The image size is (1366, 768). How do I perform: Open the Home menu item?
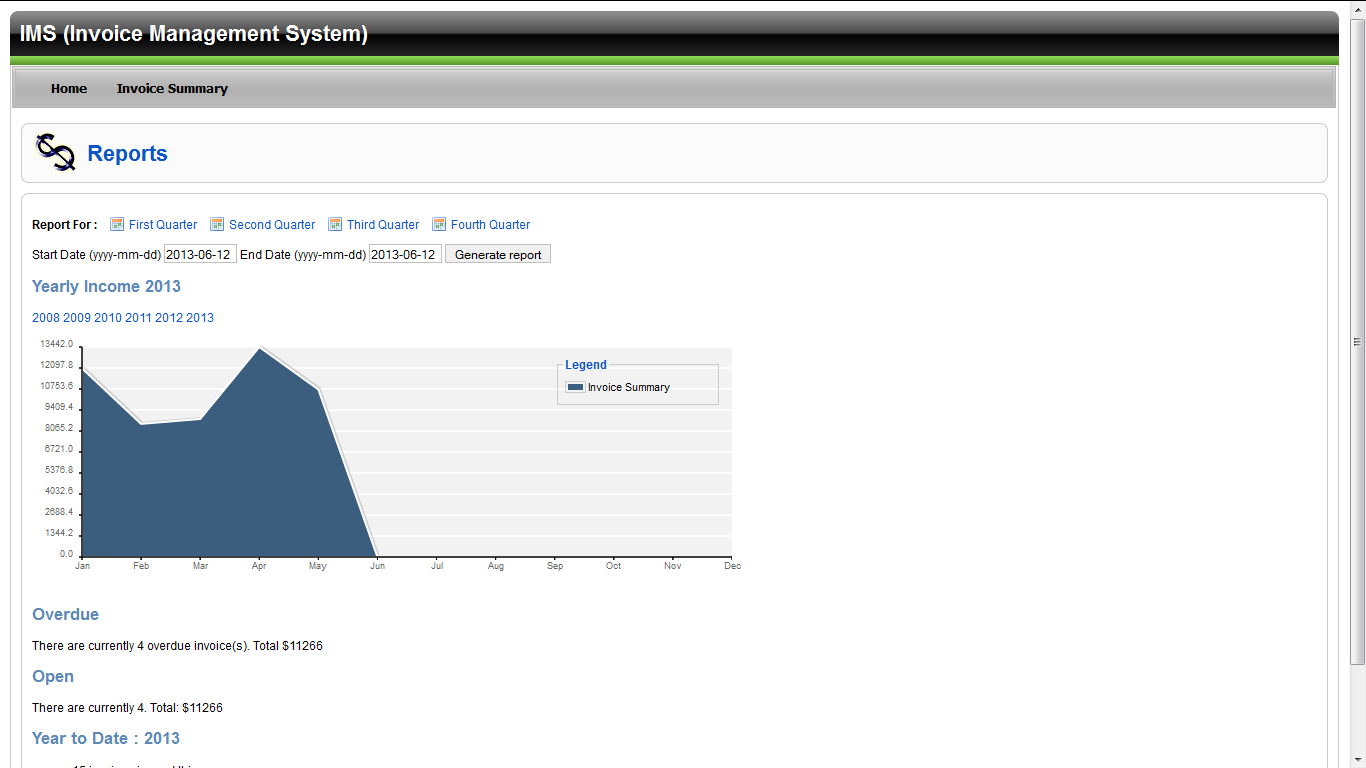tap(69, 89)
